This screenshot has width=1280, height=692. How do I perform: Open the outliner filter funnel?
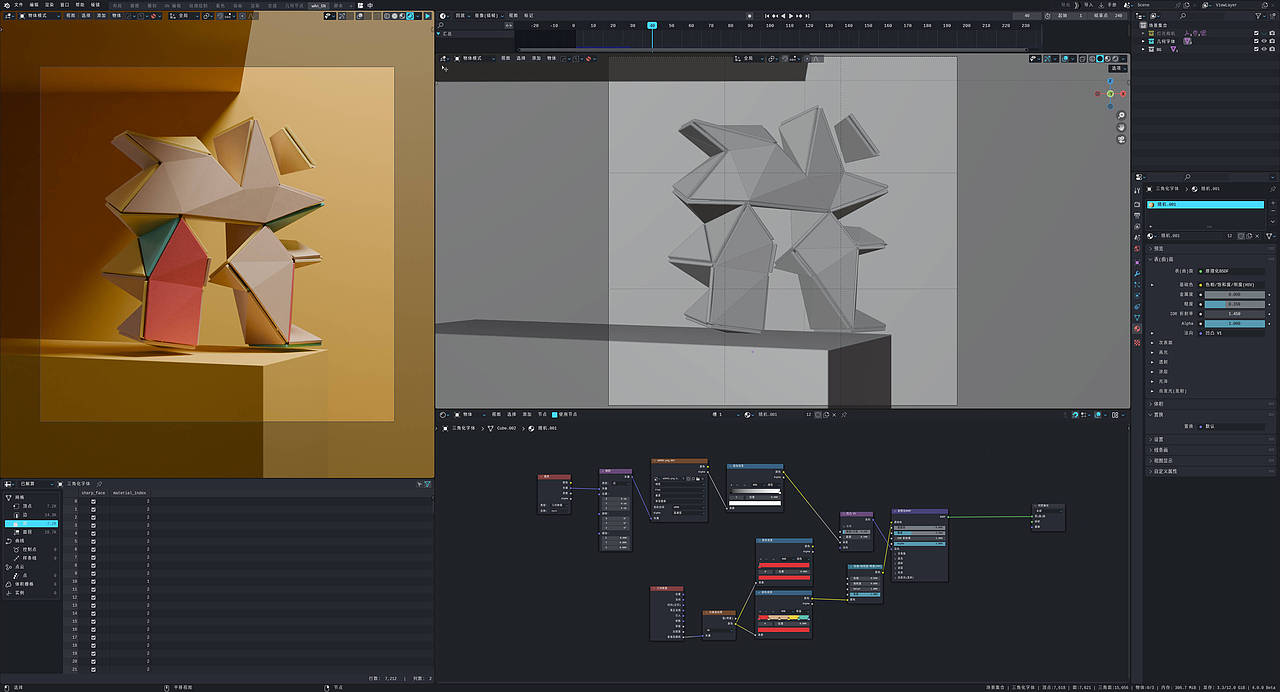(1258, 16)
